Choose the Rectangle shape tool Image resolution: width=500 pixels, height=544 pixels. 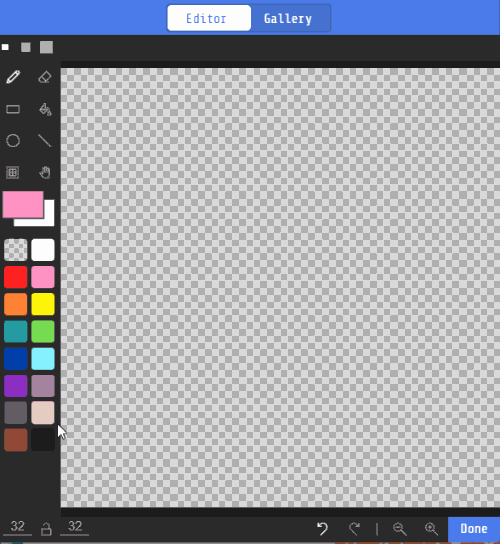coord(13,109)
